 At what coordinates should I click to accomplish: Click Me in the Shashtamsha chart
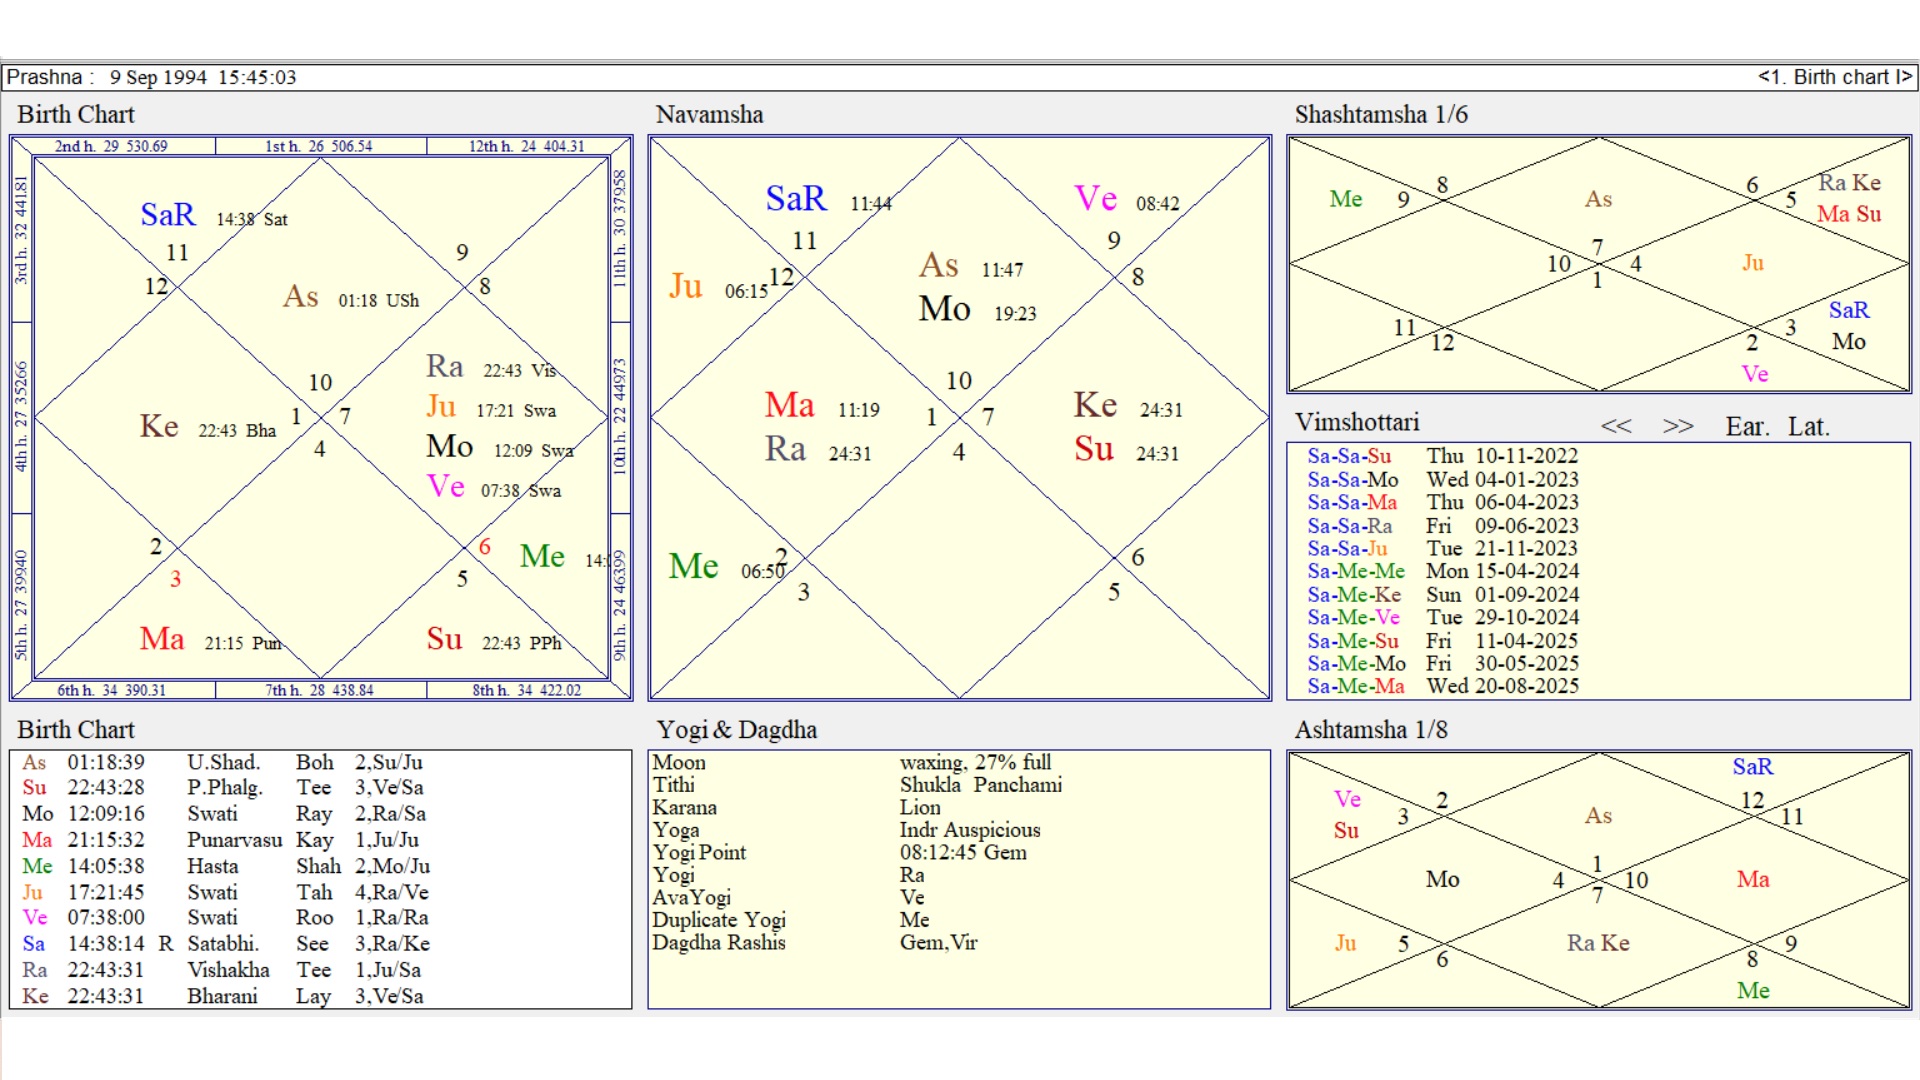pyautogui.click(x=1346, y=199)
